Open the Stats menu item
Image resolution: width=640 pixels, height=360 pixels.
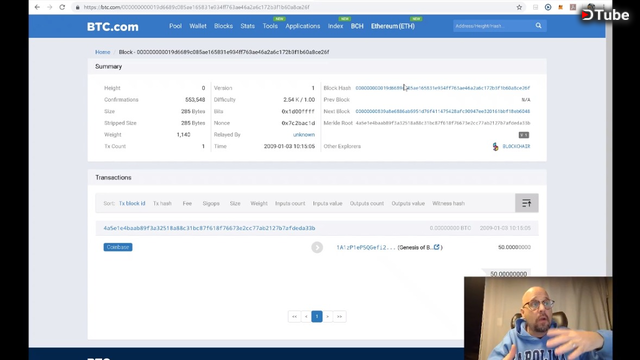247,26
